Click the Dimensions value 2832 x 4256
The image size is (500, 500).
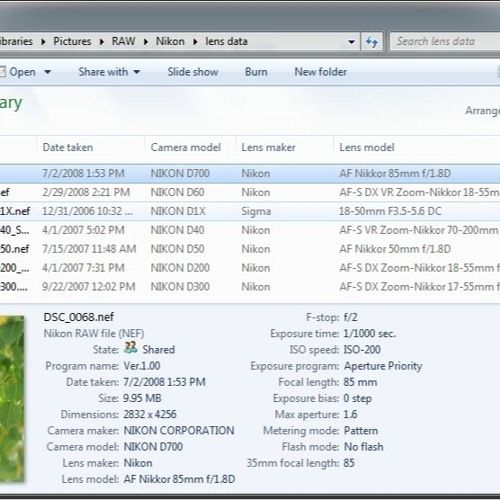click(x=150, y=414)
